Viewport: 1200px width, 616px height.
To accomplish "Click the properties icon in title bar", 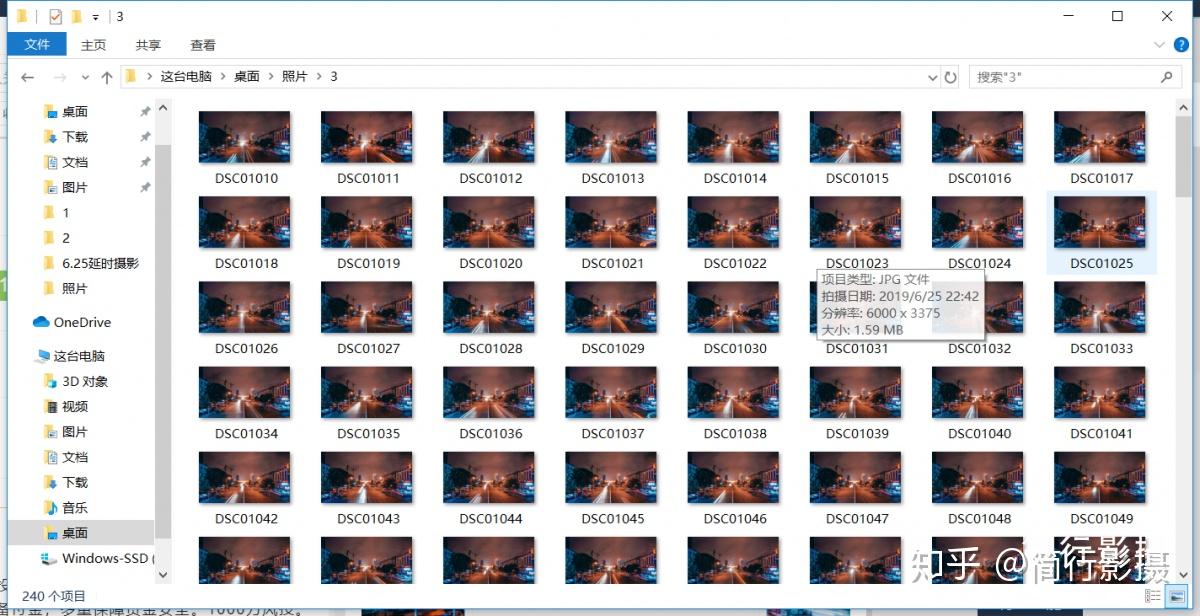I will pos(55,16).
